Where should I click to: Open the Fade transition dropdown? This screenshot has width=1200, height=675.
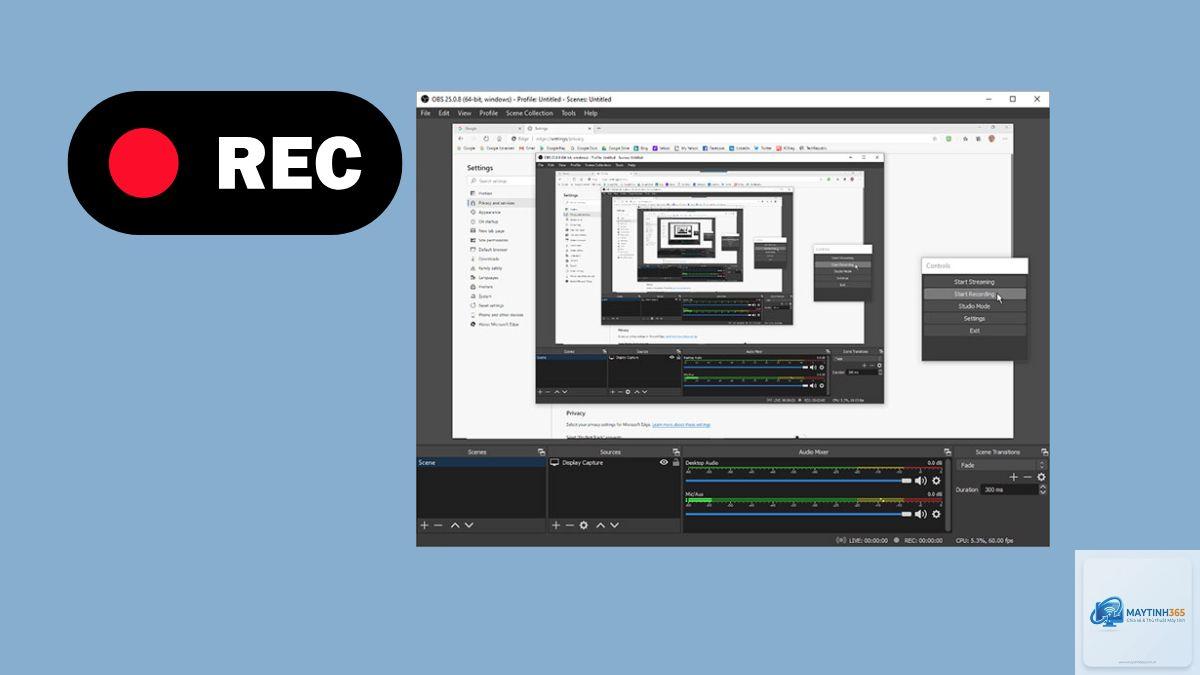[x=1002, y=465]
